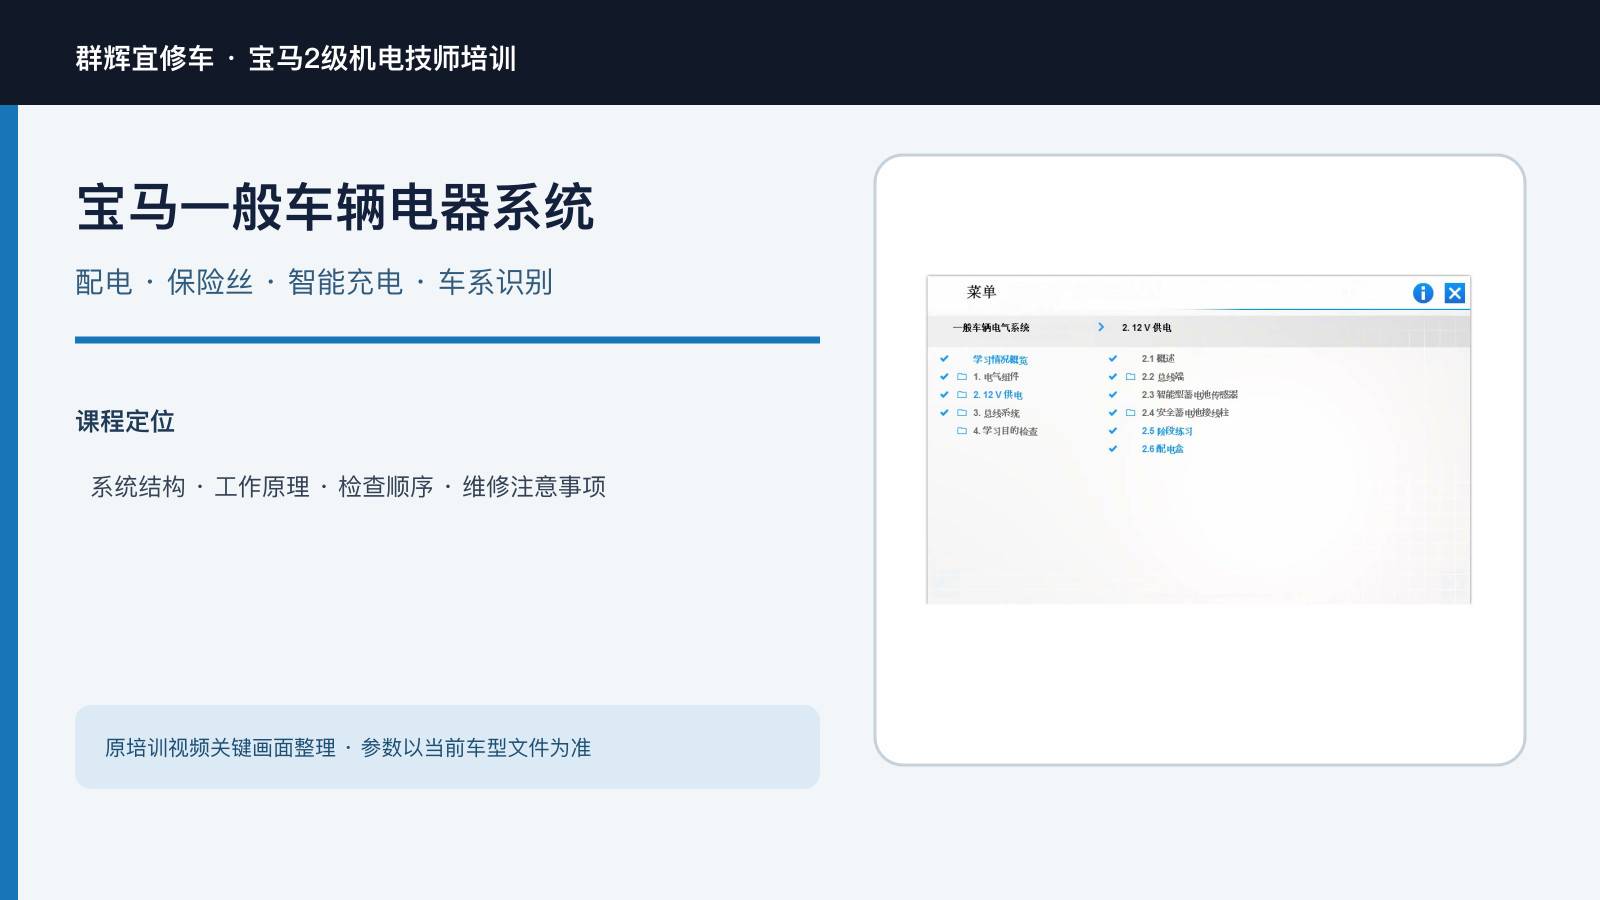This screenshot has width=1600, height=900.
Task: Click the checkmark next to 1. 电气组件
Action: [x=944, y=377]
